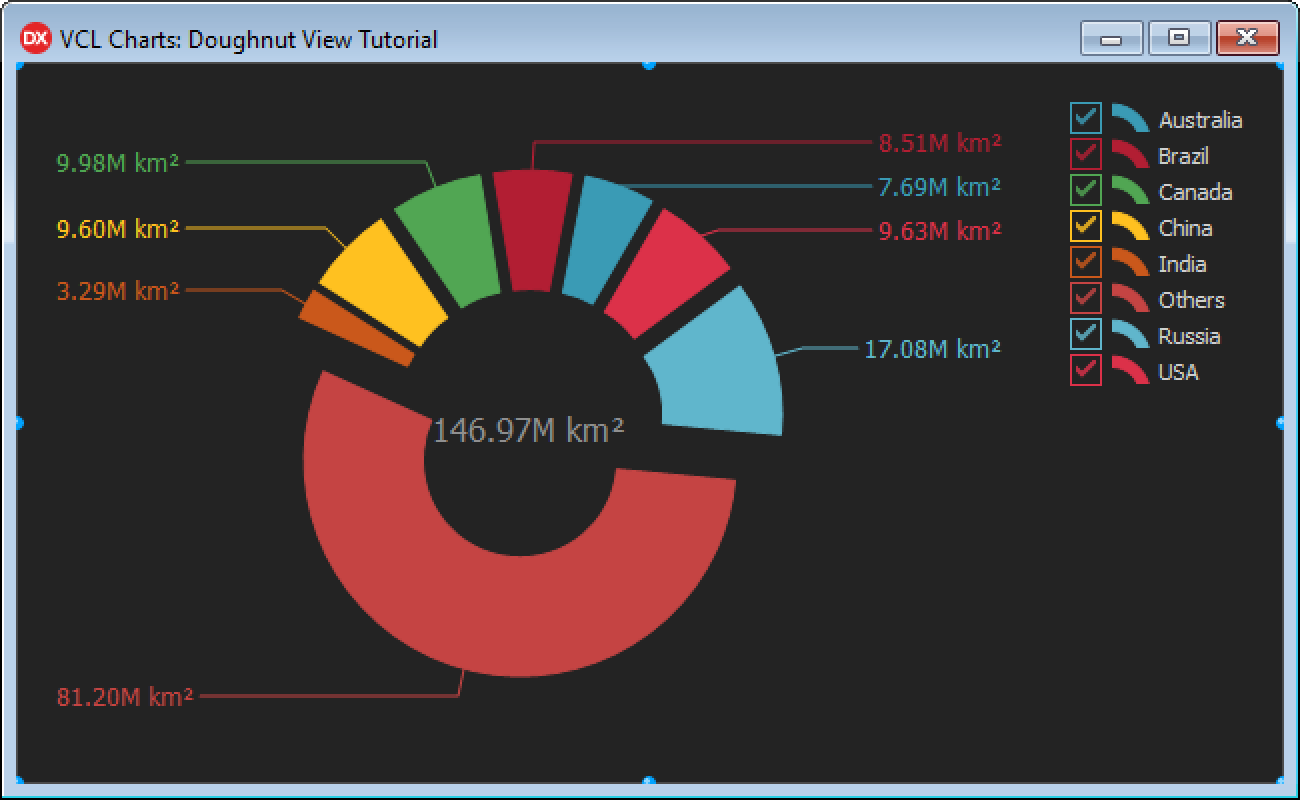Uncheck the Australia series checkbox

1086,118
